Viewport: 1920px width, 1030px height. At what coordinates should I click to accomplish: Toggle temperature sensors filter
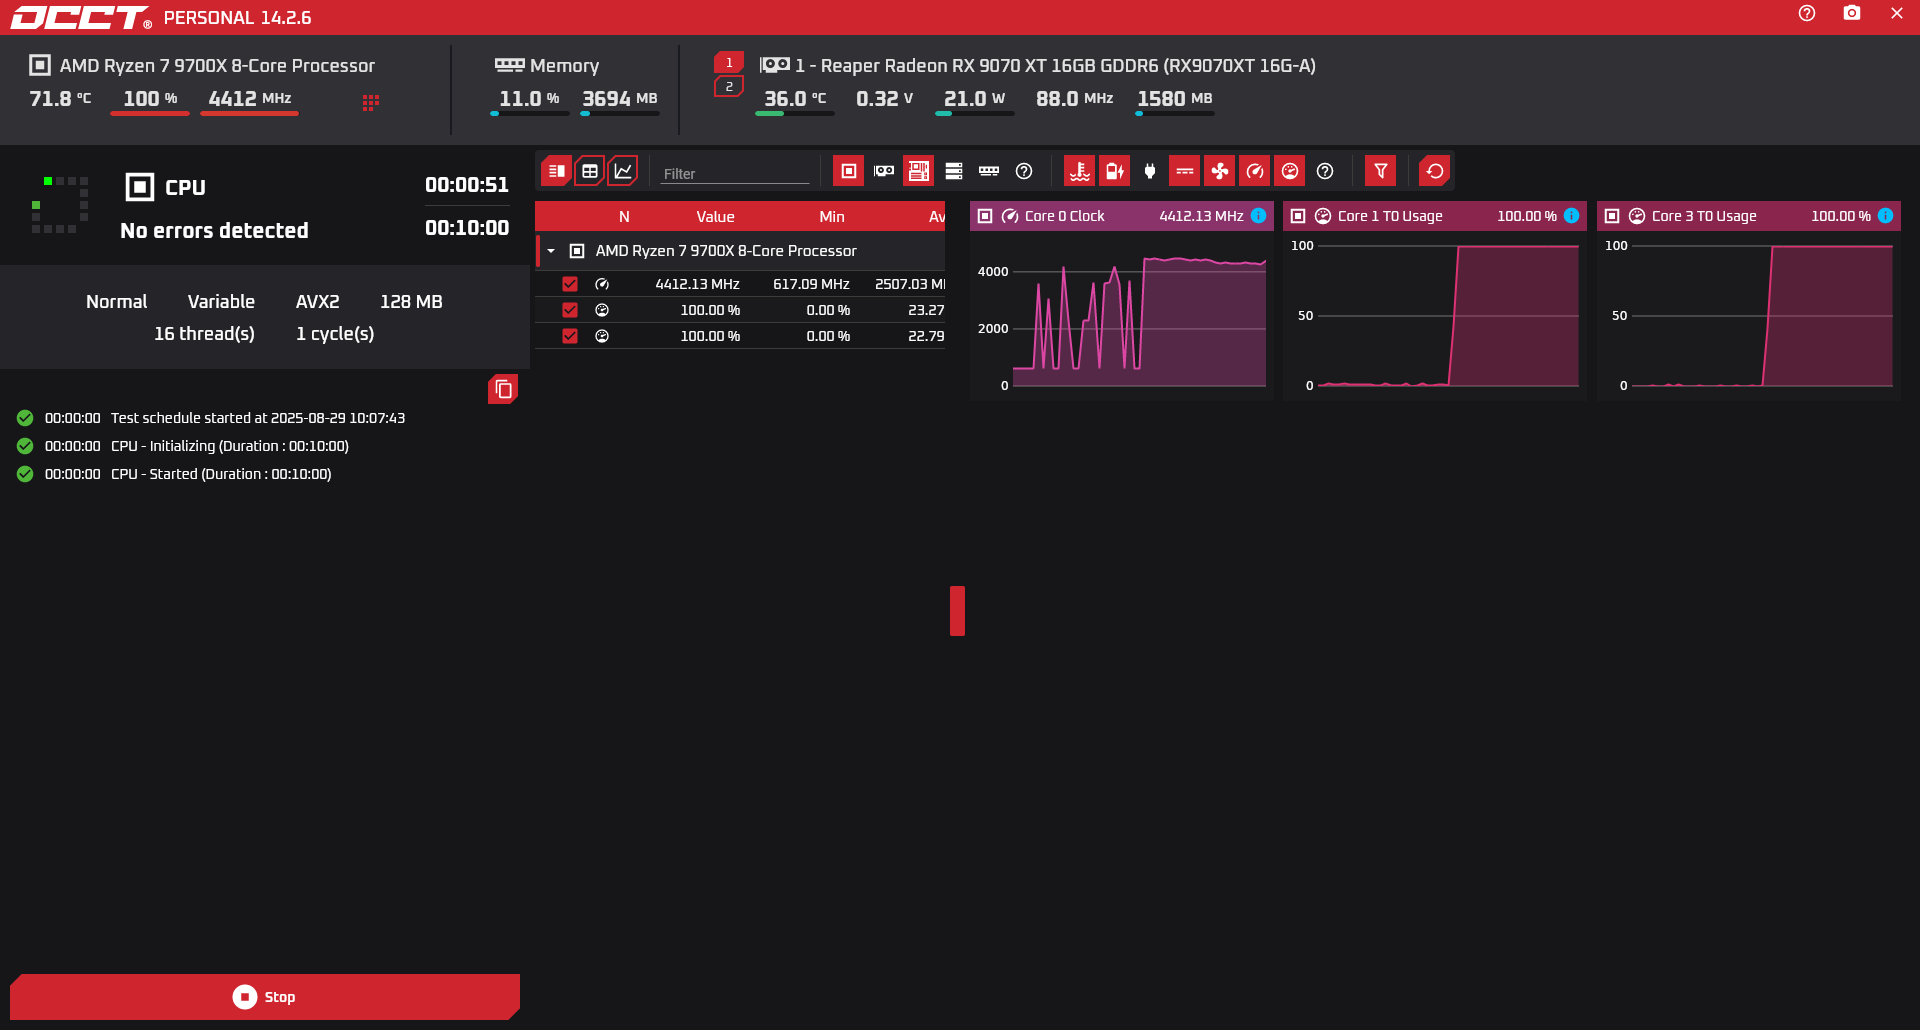pyautogui.click(x=1079, y=171)
